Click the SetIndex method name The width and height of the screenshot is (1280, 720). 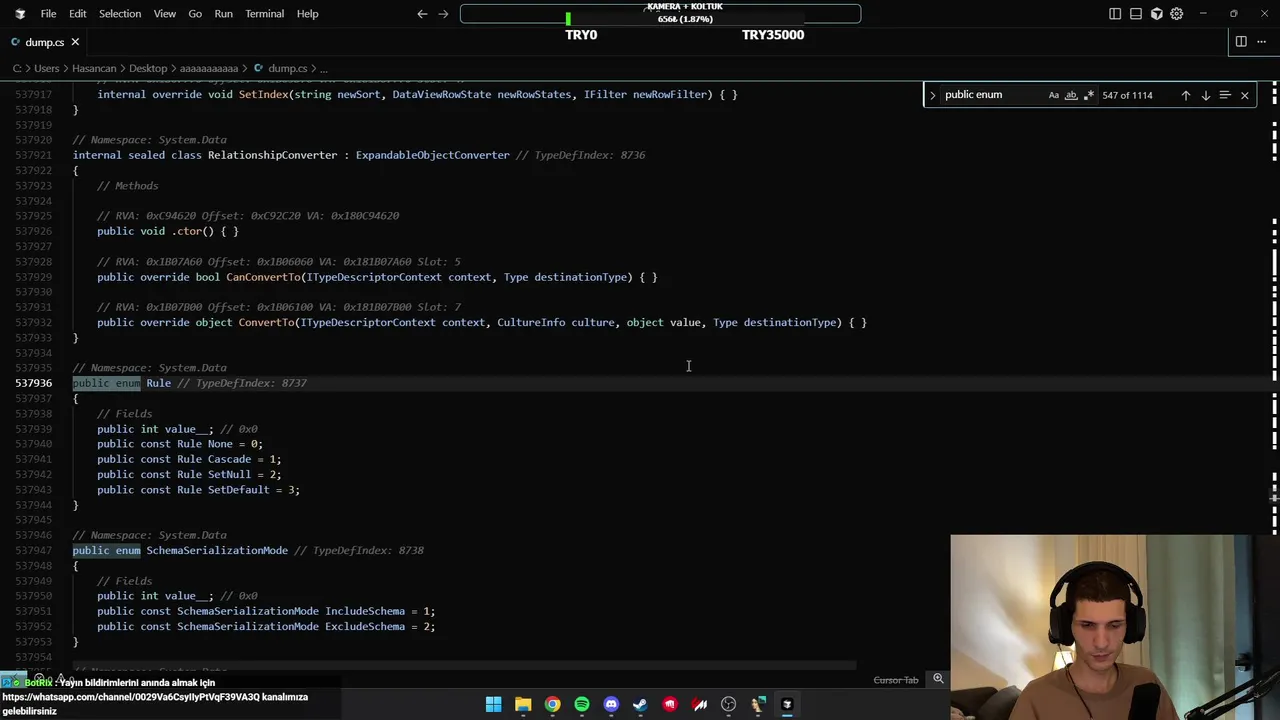click(263, 94)
